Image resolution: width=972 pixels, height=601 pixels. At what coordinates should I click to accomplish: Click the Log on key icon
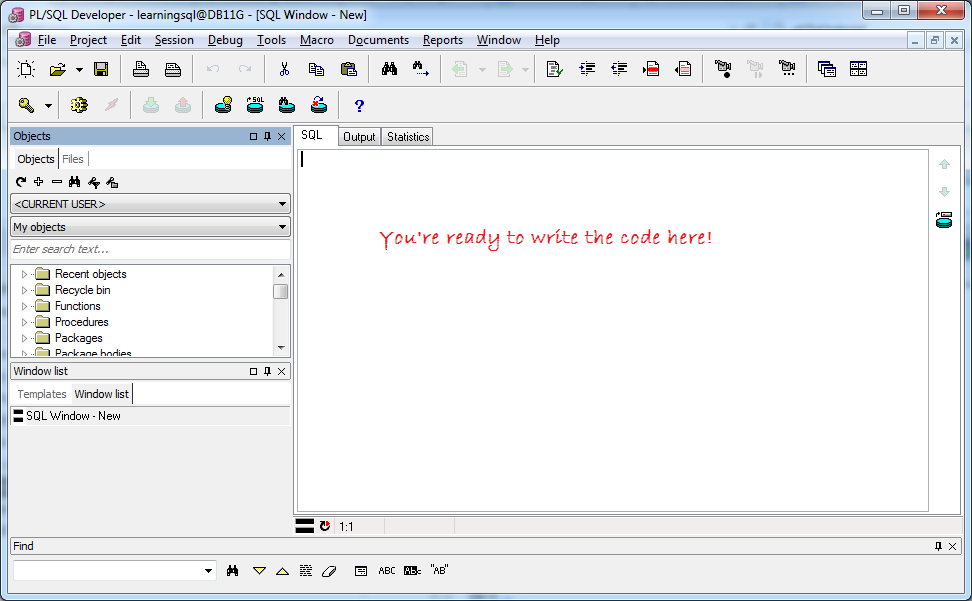tap(26, 105)
